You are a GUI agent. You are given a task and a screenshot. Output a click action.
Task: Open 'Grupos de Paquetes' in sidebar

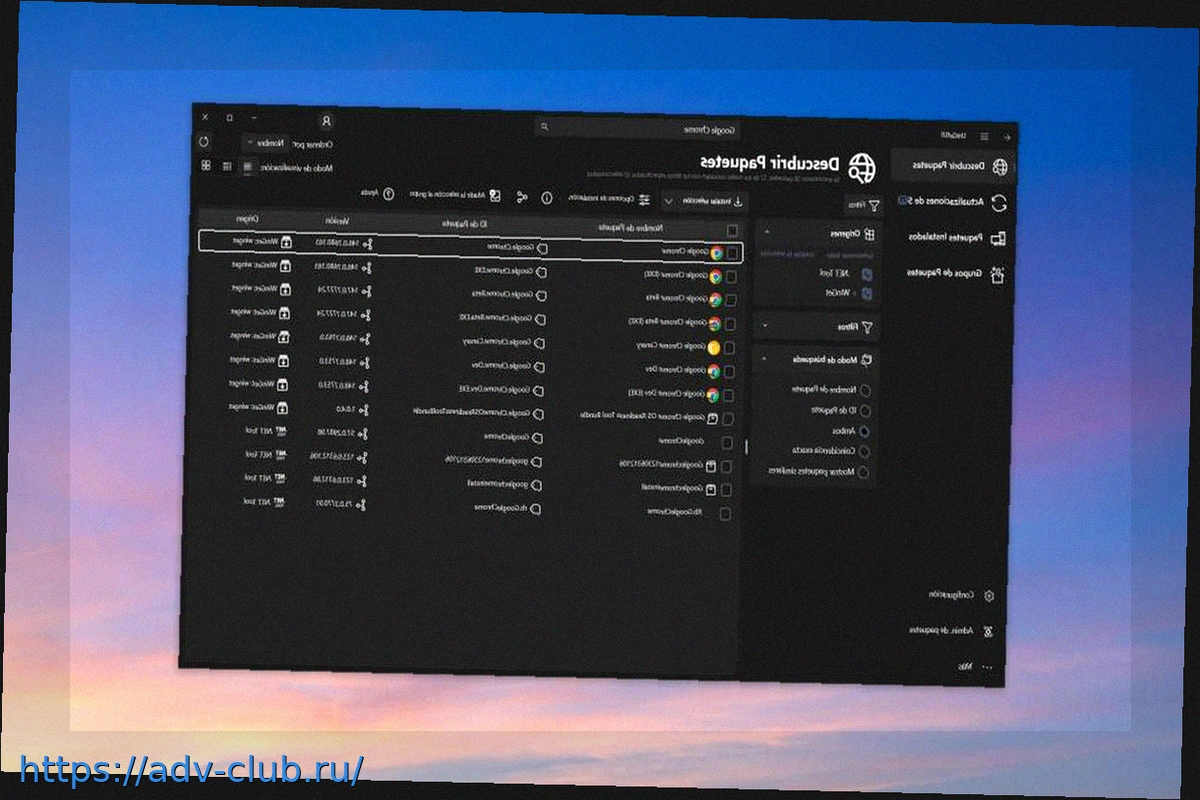tap(996, 274)
